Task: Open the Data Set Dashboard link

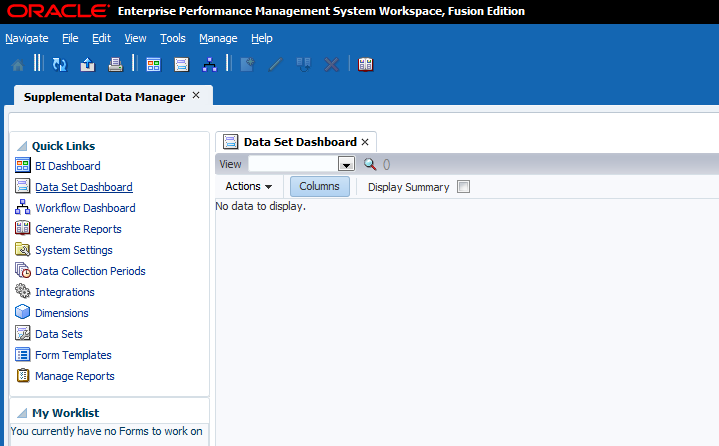Action: tap(84, 187)
